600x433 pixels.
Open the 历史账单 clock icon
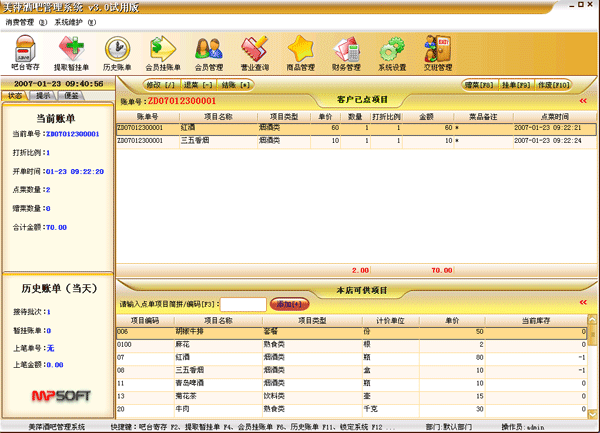coord(115,53)
